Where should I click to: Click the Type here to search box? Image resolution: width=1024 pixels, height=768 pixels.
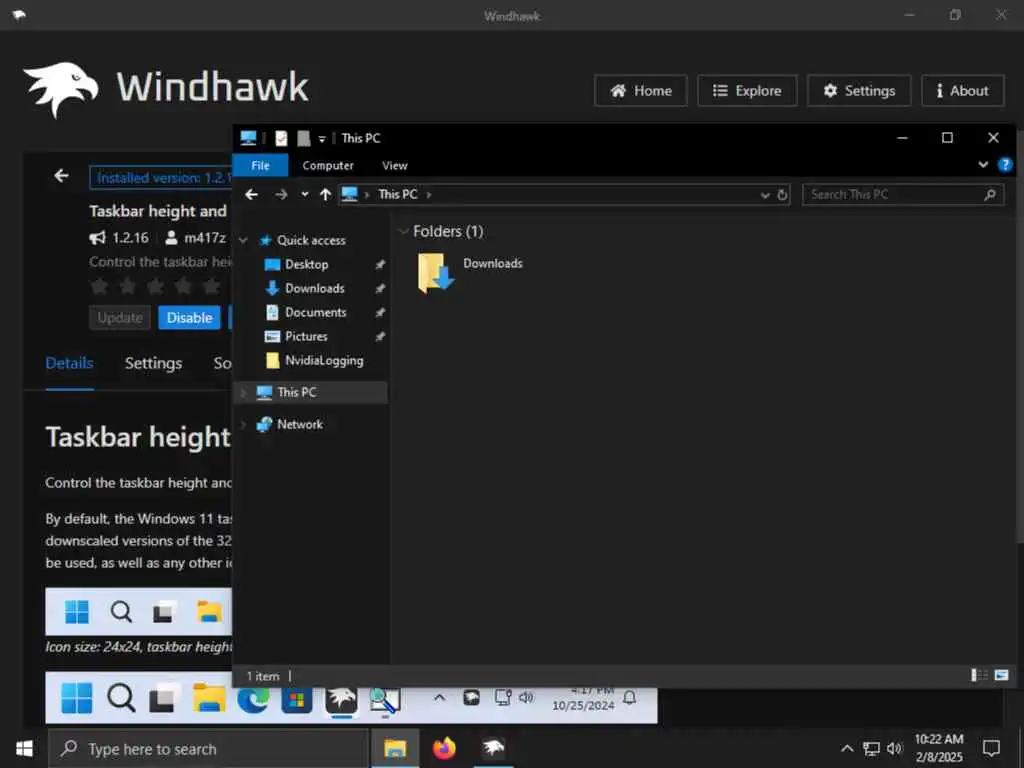pos(209,749)
